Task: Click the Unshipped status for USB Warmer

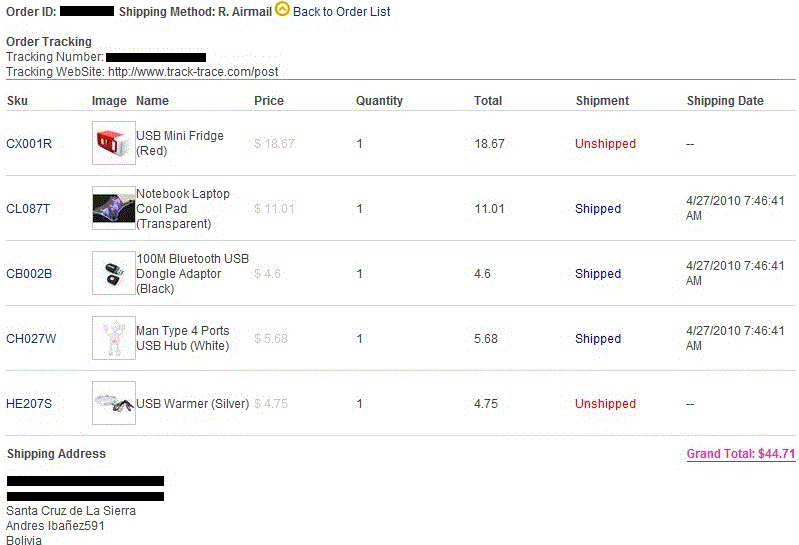Action: [605, 404]
